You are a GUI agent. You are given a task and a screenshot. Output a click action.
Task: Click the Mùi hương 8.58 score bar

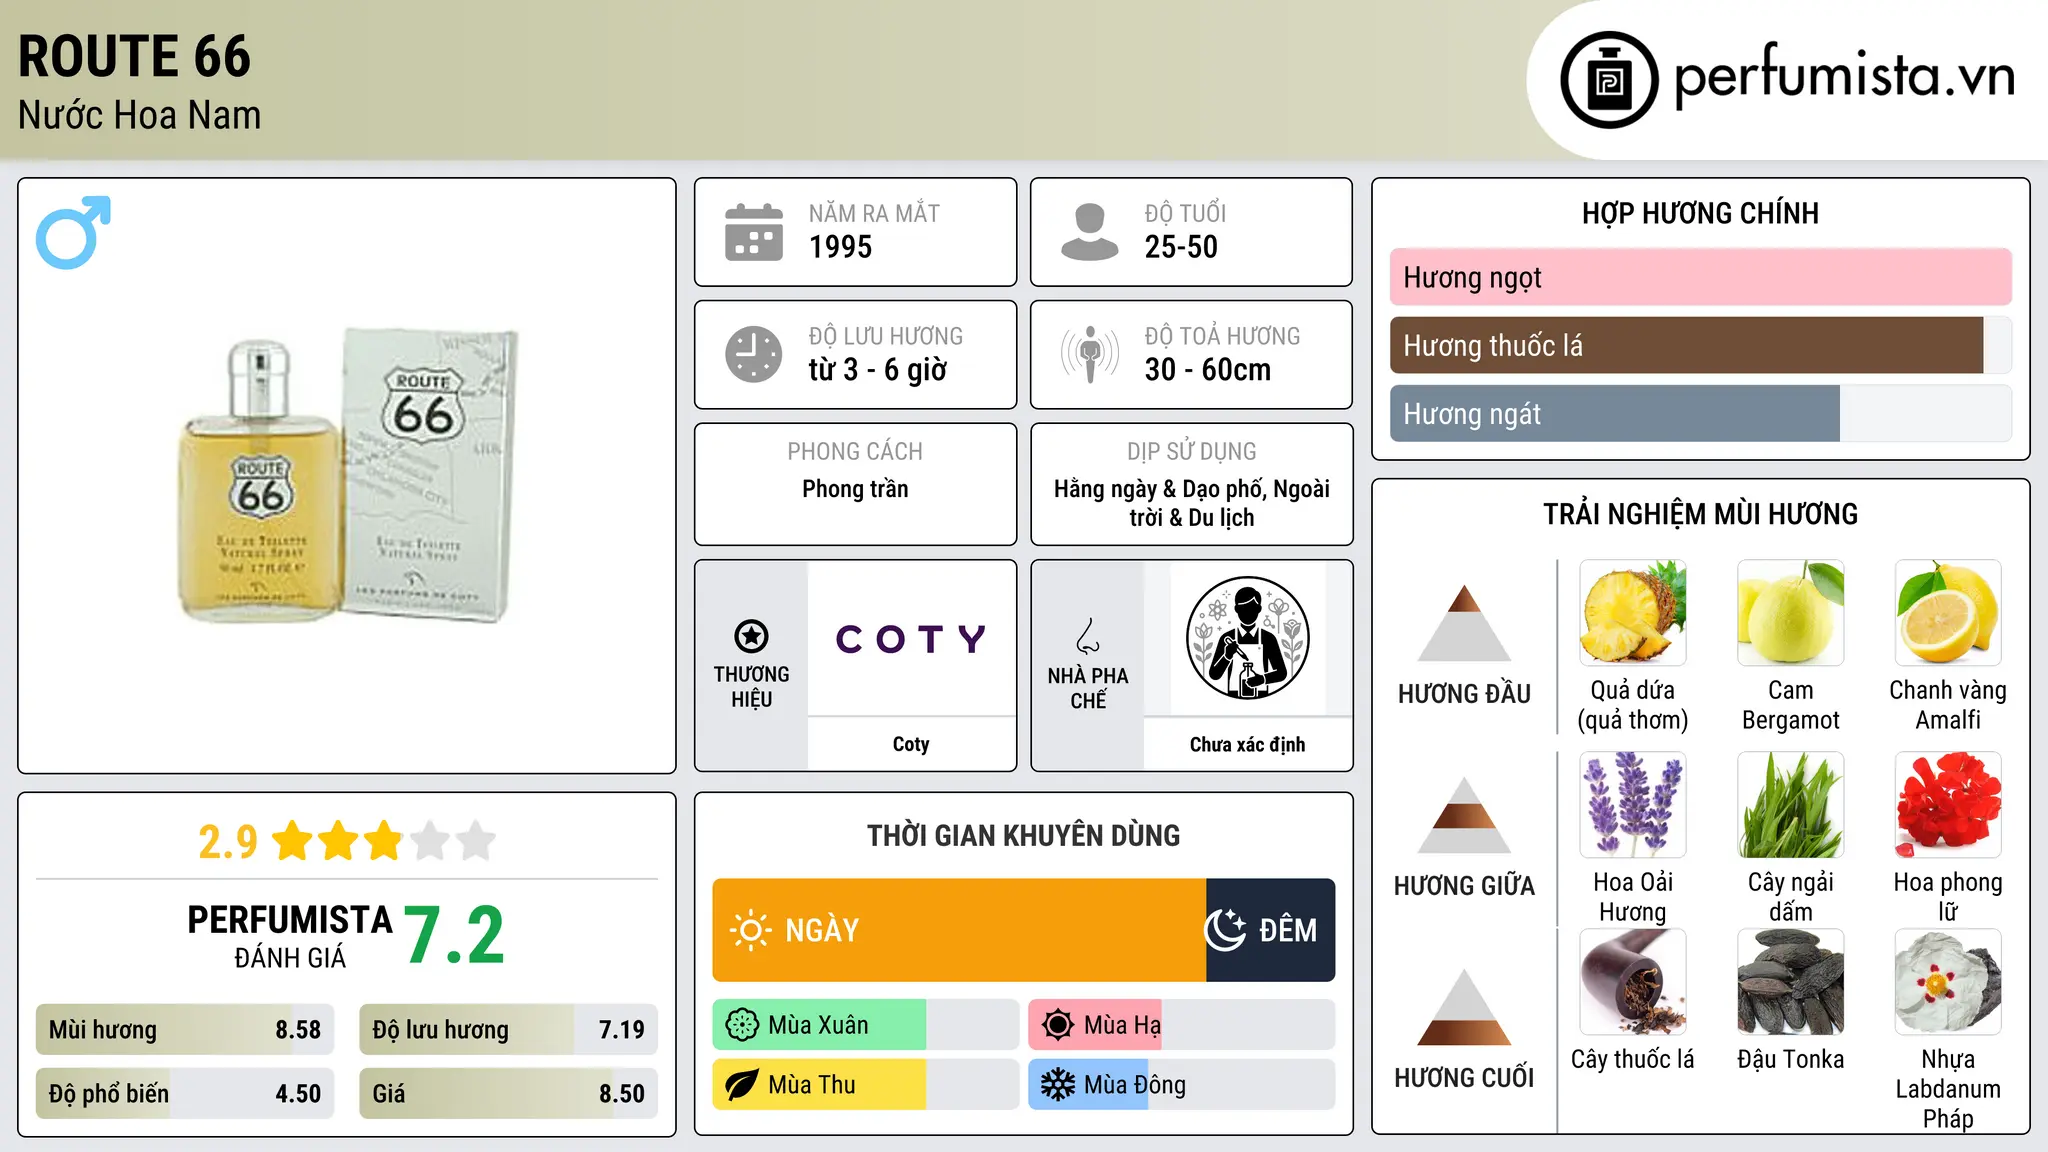[185, 1030]
